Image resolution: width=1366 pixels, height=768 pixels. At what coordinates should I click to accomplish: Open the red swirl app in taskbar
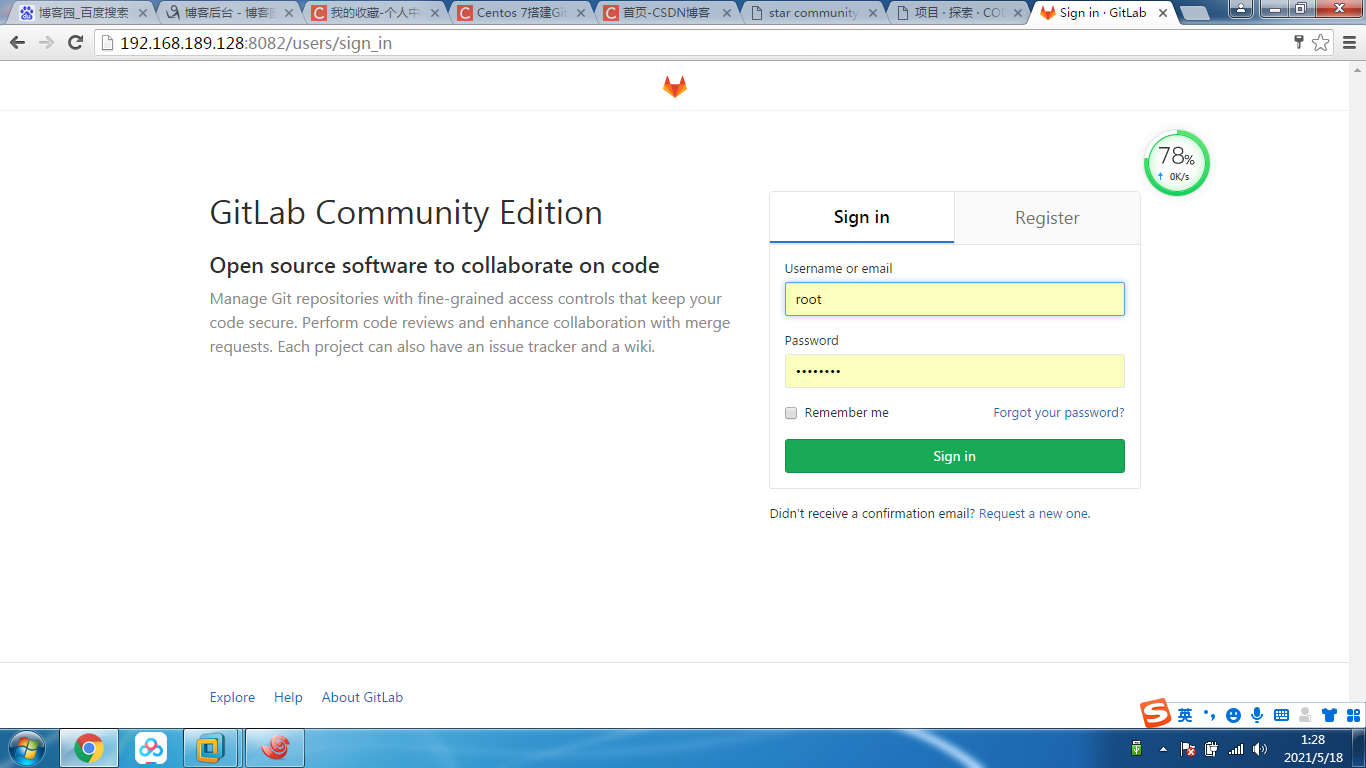[275, 748]
